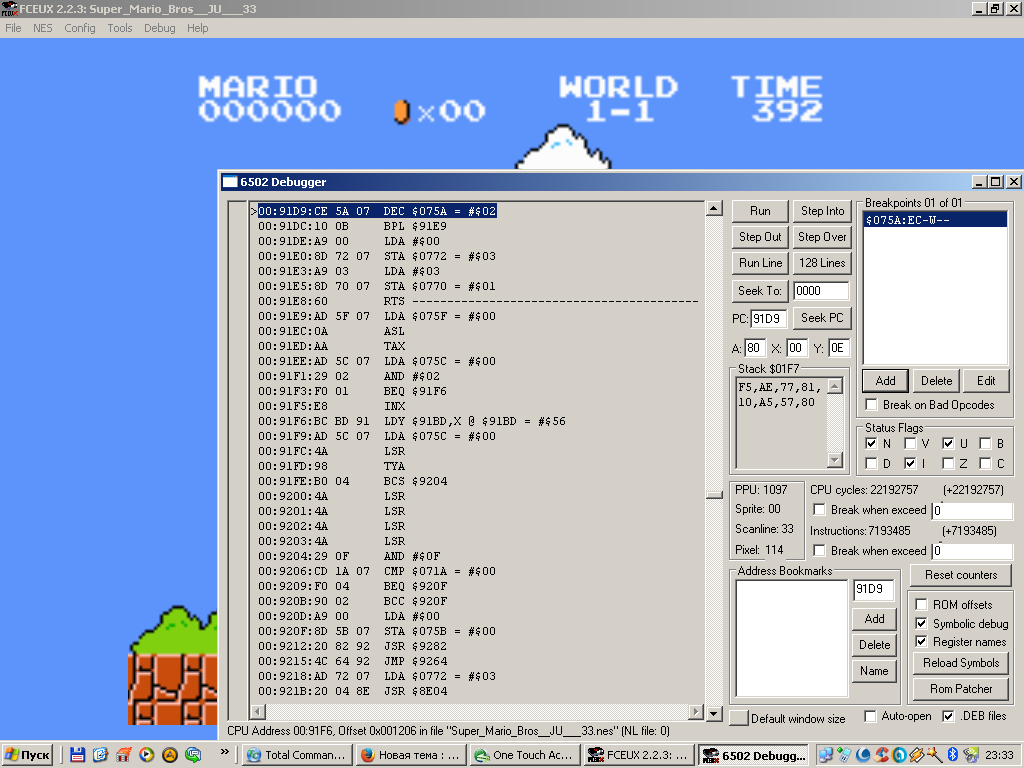Click the breakpoint Add button
The image size is (1024, 768).
coord(885,381)
